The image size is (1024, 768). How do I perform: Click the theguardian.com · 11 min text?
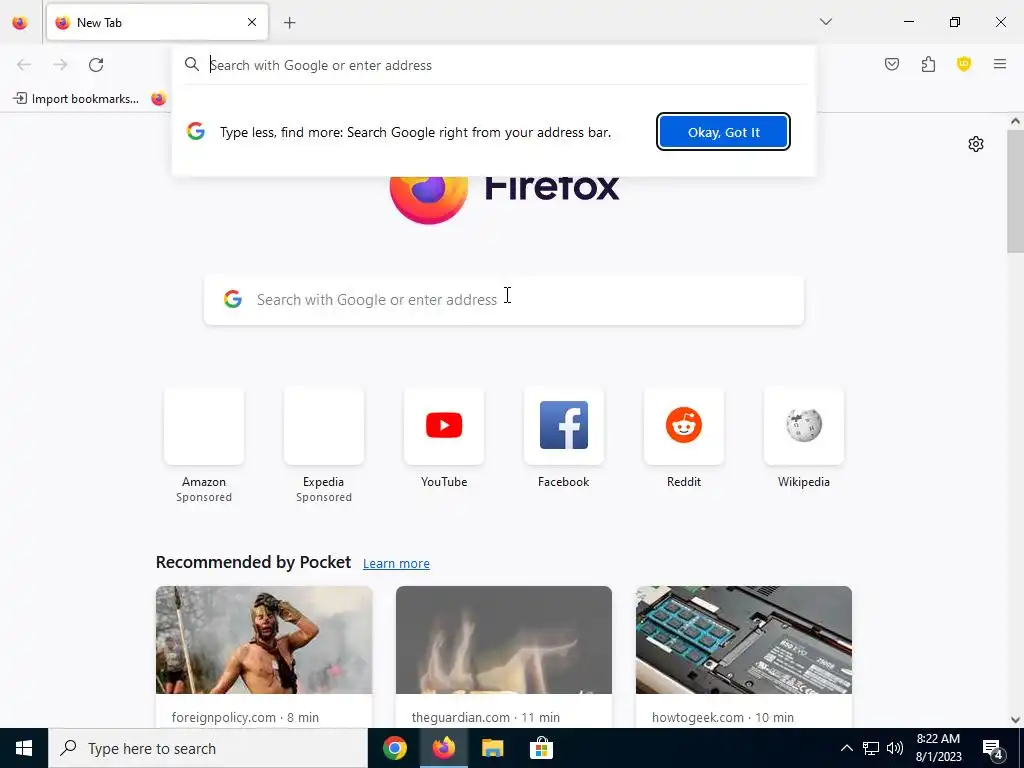click(486, 717)
